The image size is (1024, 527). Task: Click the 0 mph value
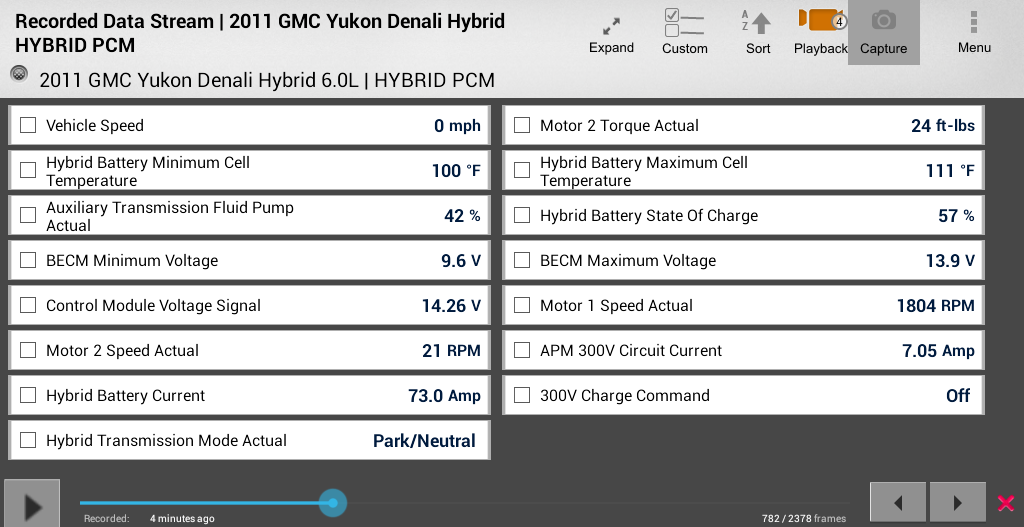pyautogui.click(x=457, y=125)
